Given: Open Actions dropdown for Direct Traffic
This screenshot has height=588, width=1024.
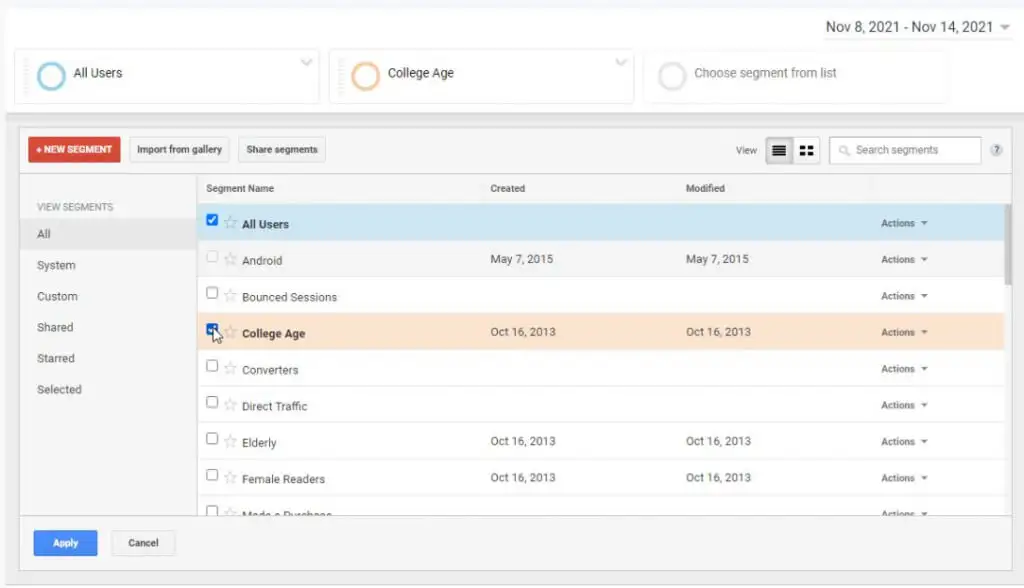Looking at the screenshot, I should click(904, 405).
